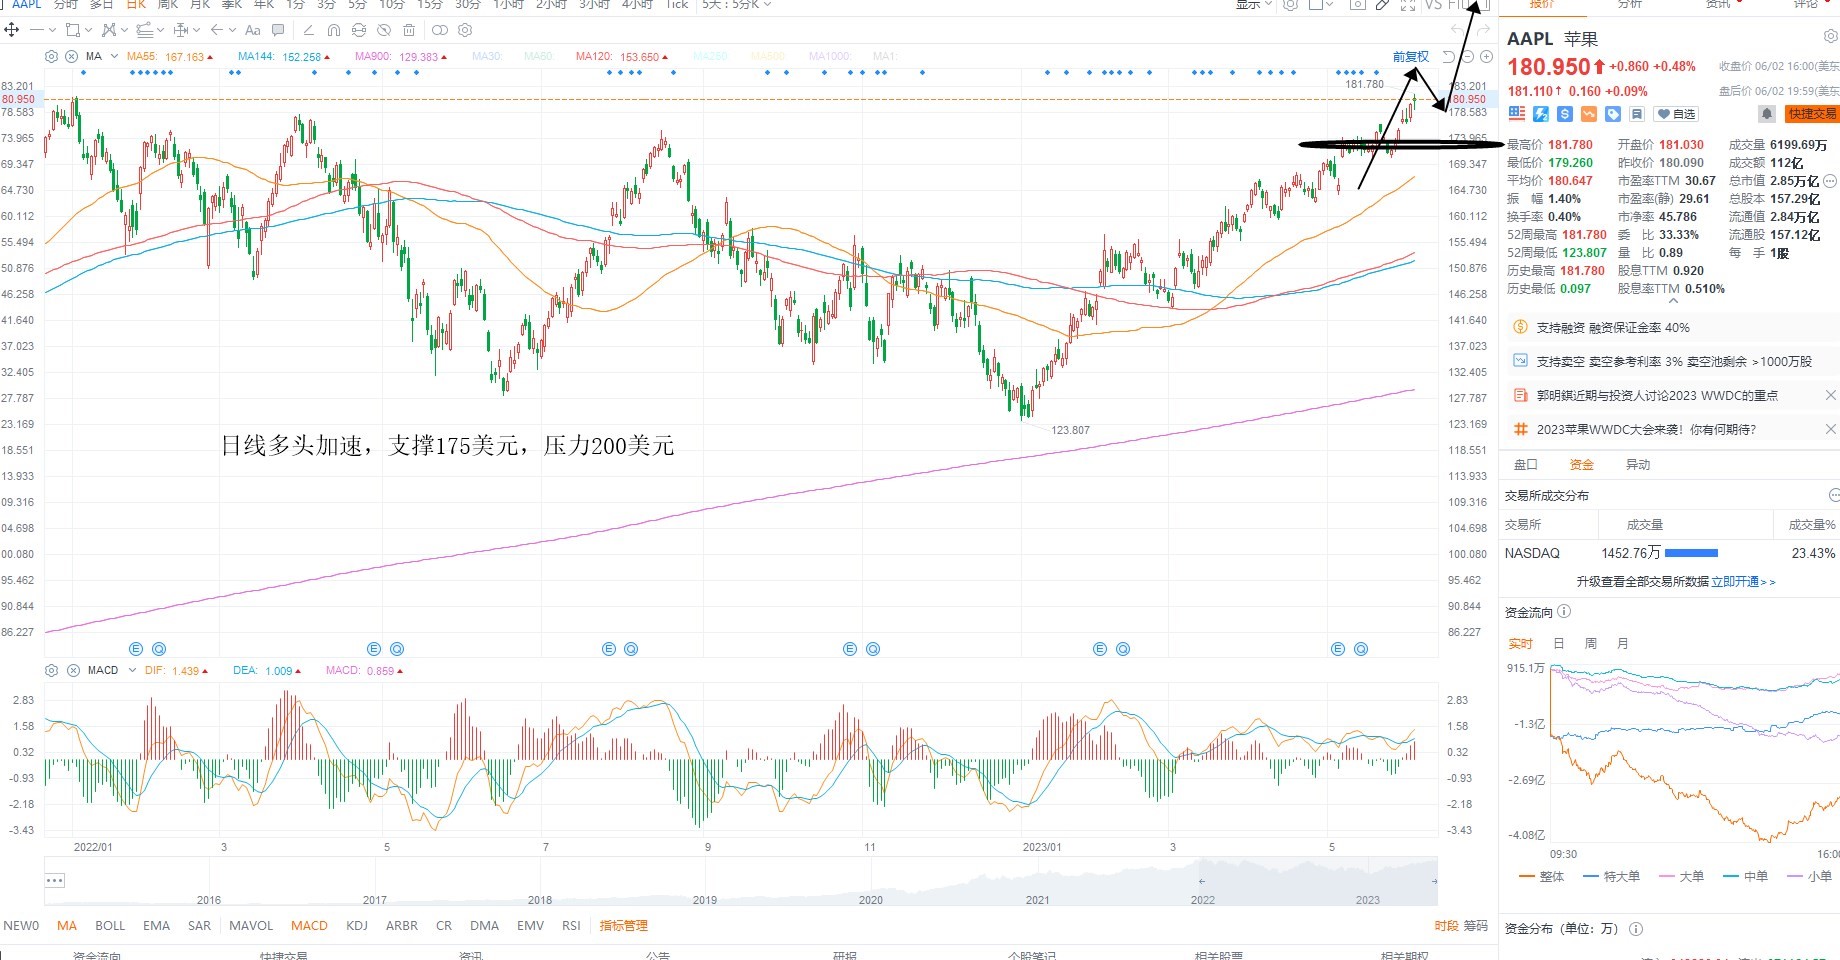Zoom in chart with plus icon

coord(1486,57)
